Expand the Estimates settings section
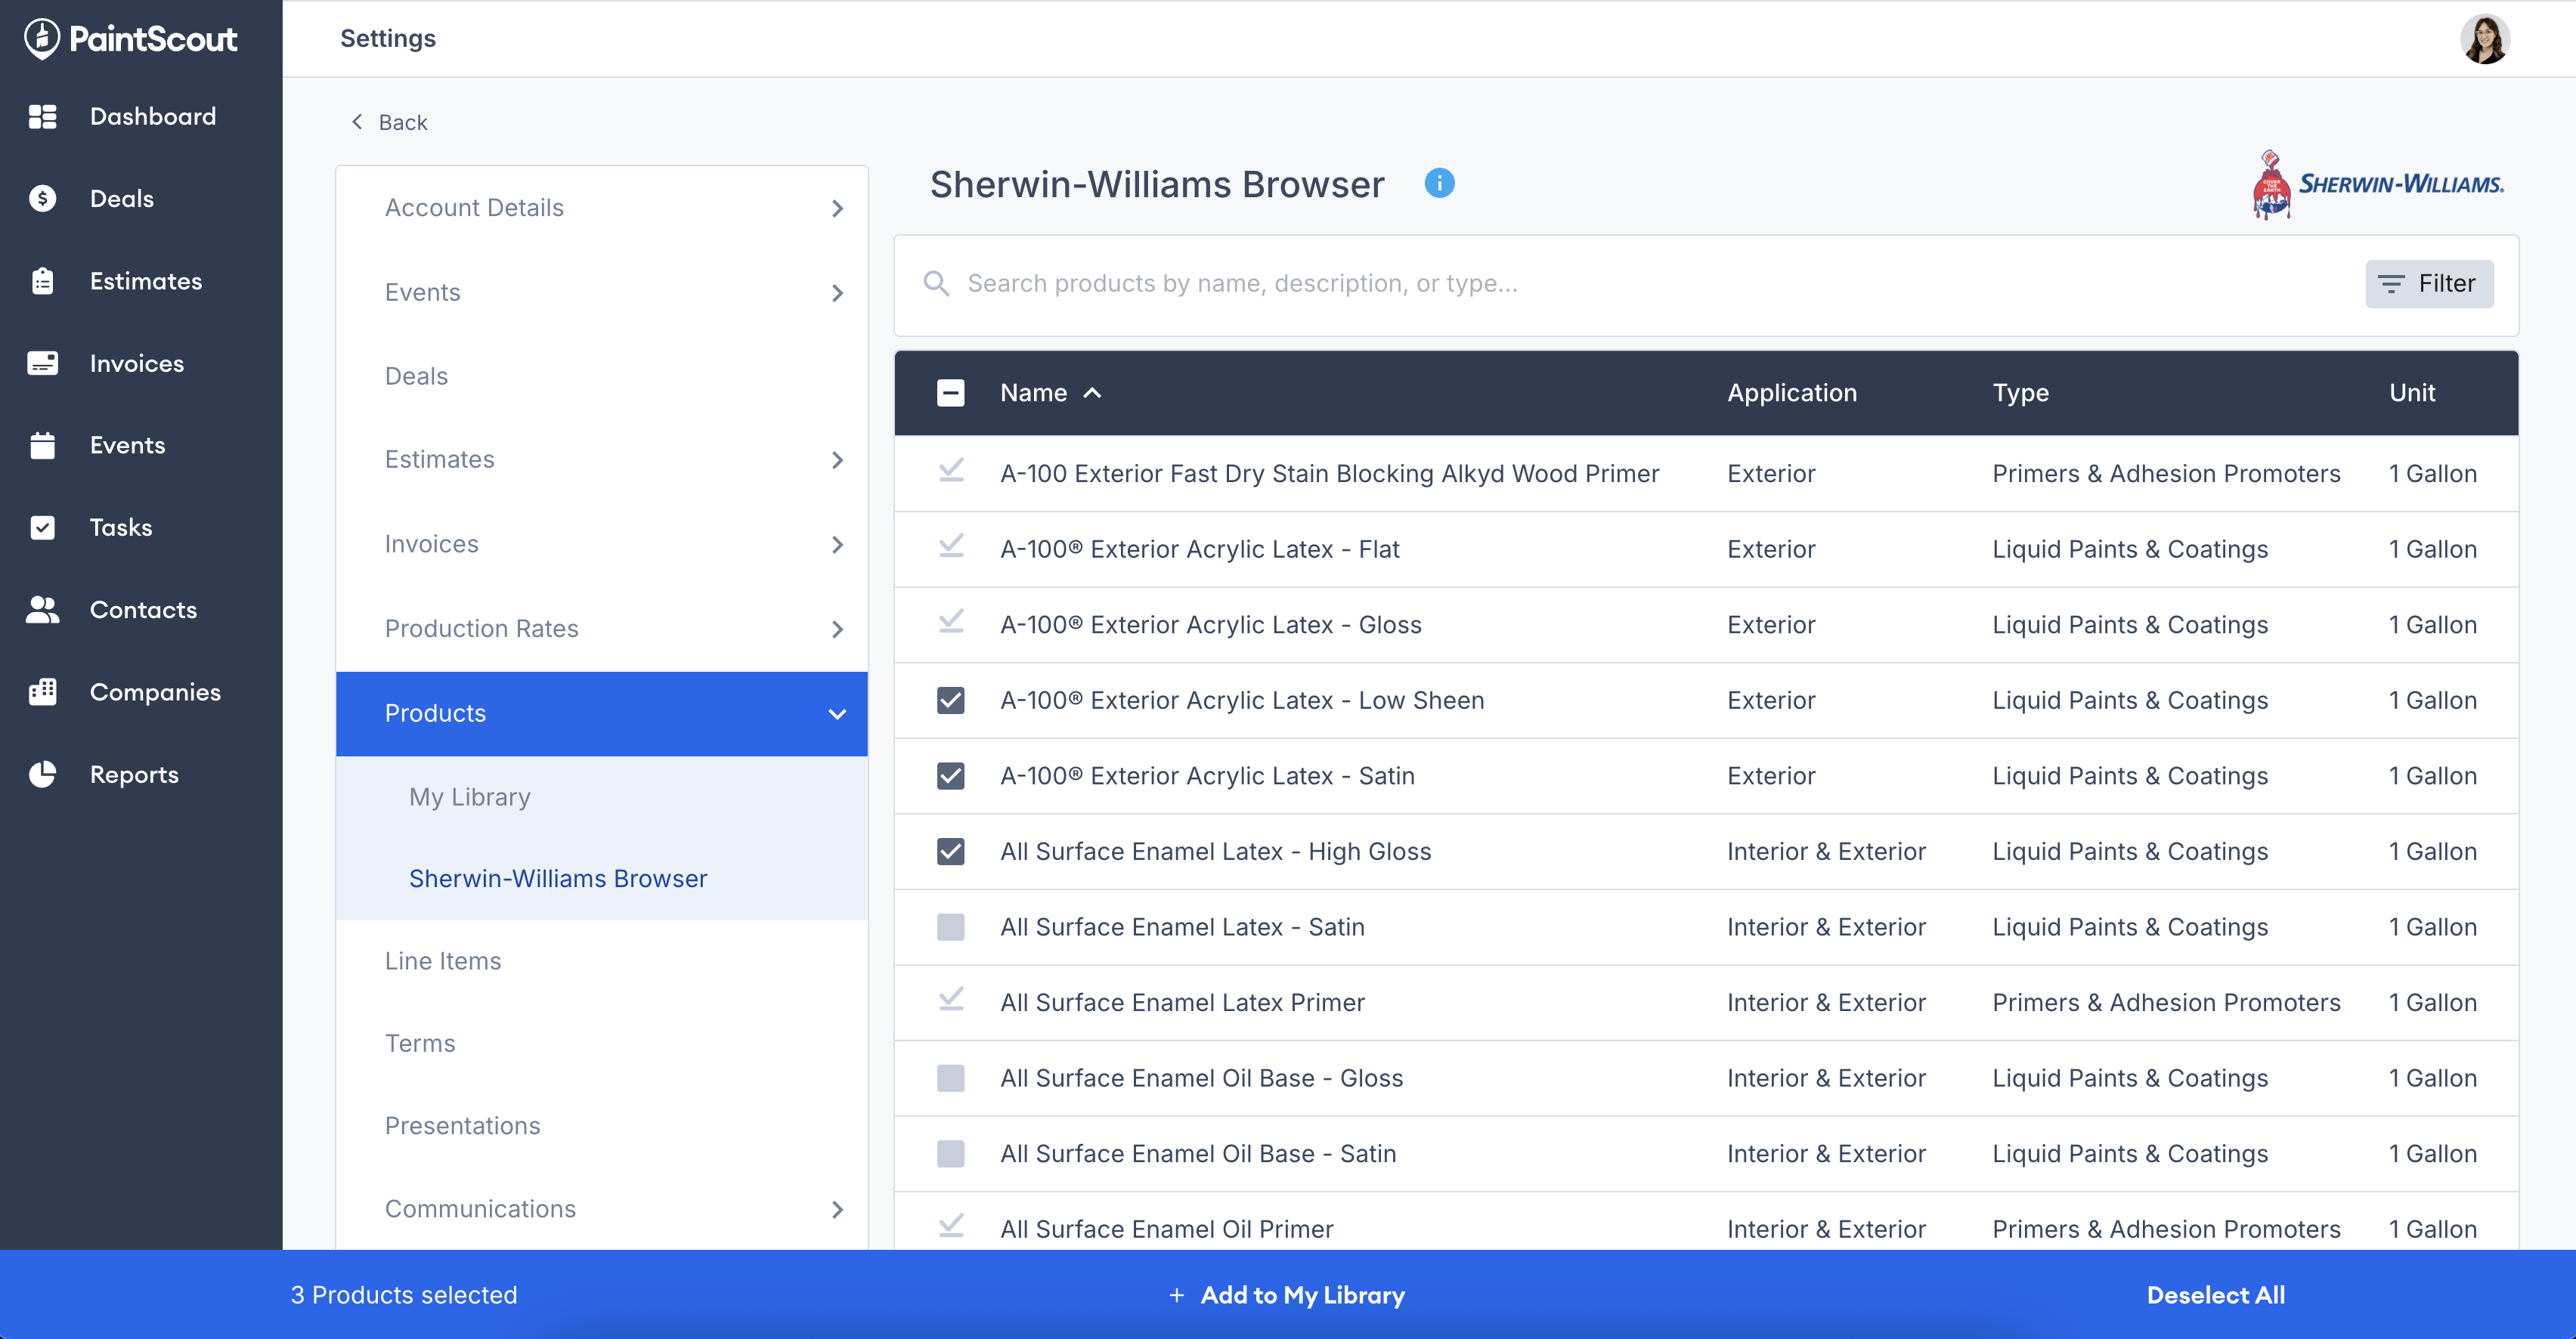Image resolution: width=2576 pixels, height=1339 pixels. (x=602, y=460)
